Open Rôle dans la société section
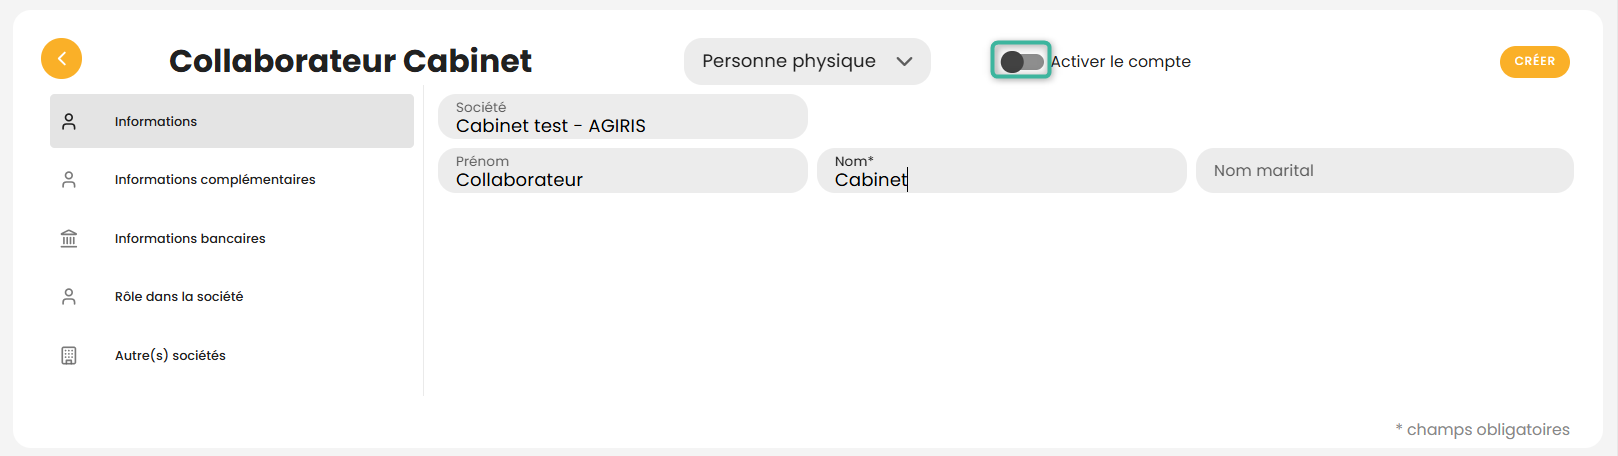The width and height of the screenshot is (1618, 456). click(179, 297)
